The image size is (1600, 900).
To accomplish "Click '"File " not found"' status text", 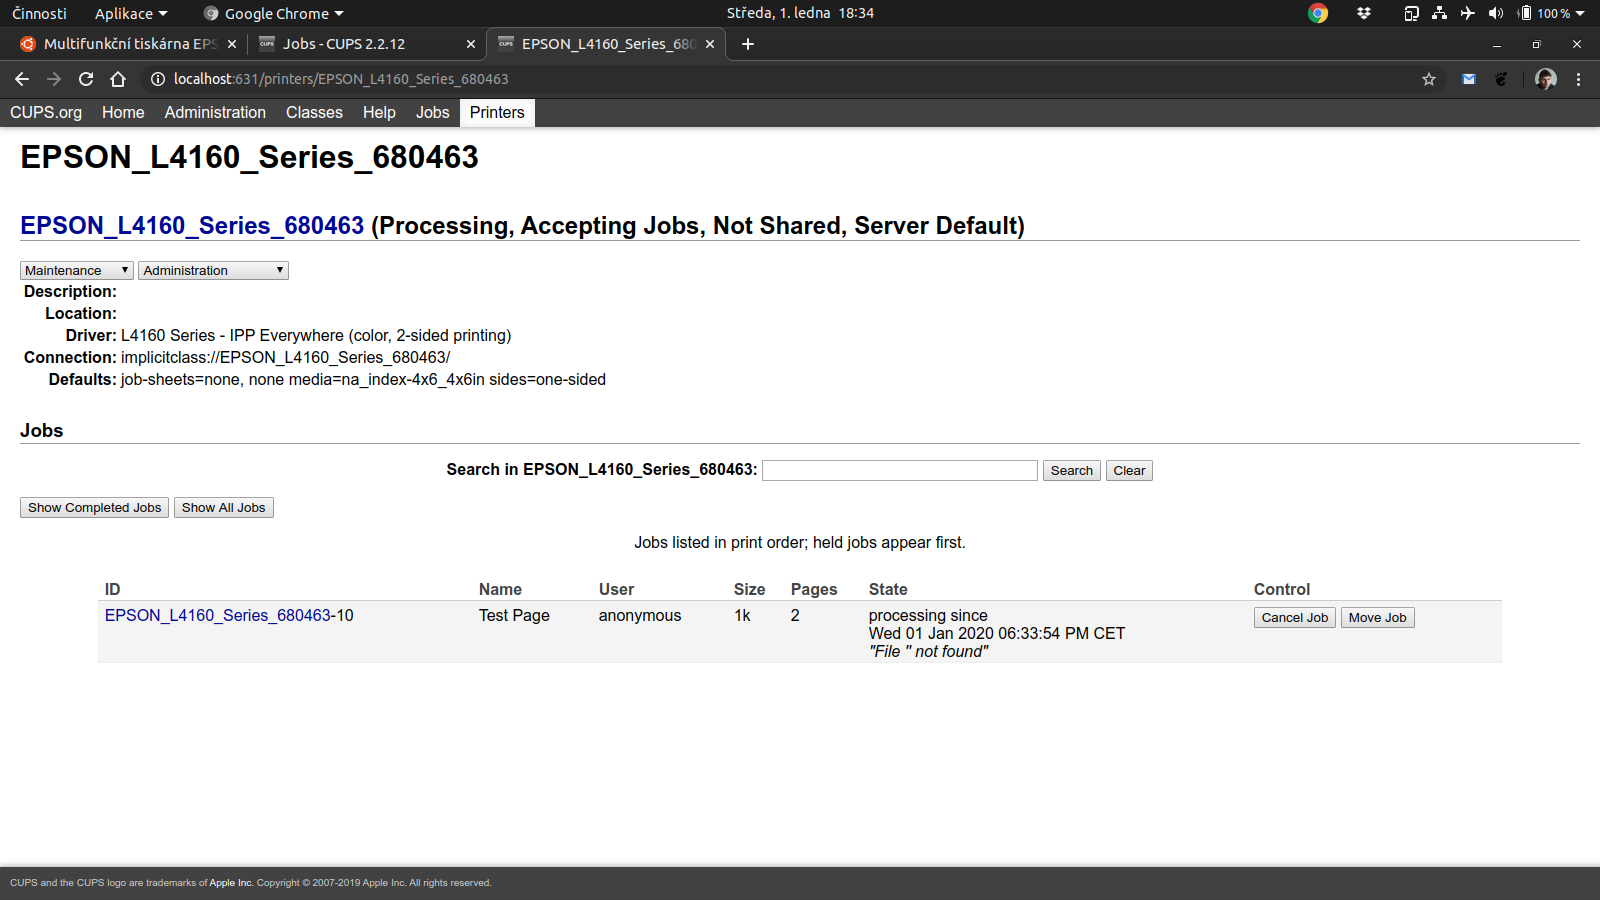I will (929, 652).
